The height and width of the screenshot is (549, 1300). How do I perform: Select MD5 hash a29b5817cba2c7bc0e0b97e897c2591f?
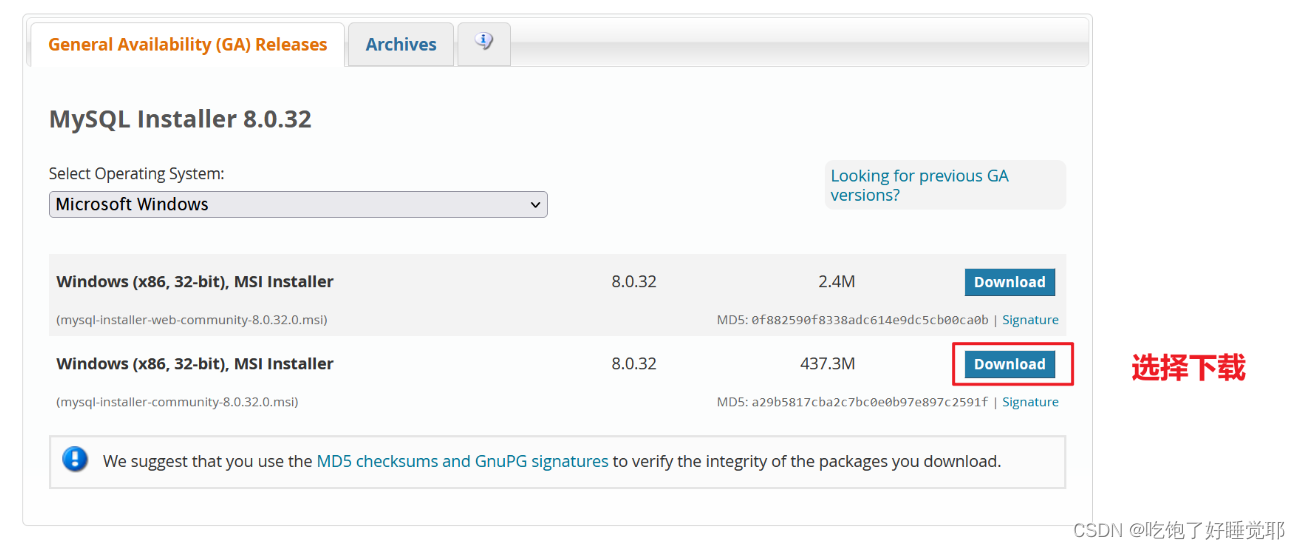point(869,402)
